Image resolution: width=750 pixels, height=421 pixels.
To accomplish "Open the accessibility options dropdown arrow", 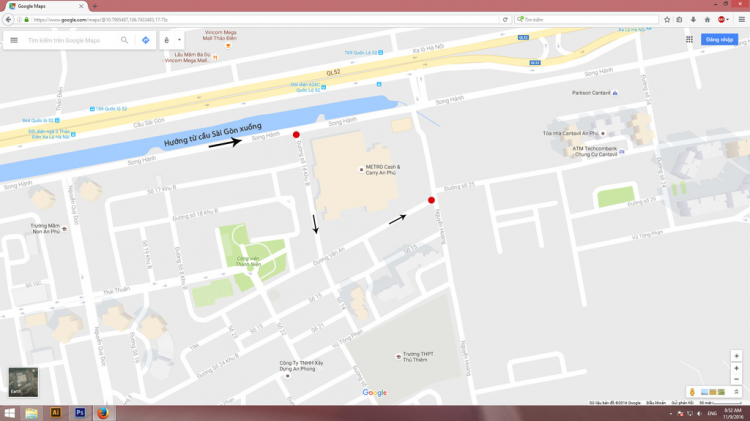I will coord(179,40).
